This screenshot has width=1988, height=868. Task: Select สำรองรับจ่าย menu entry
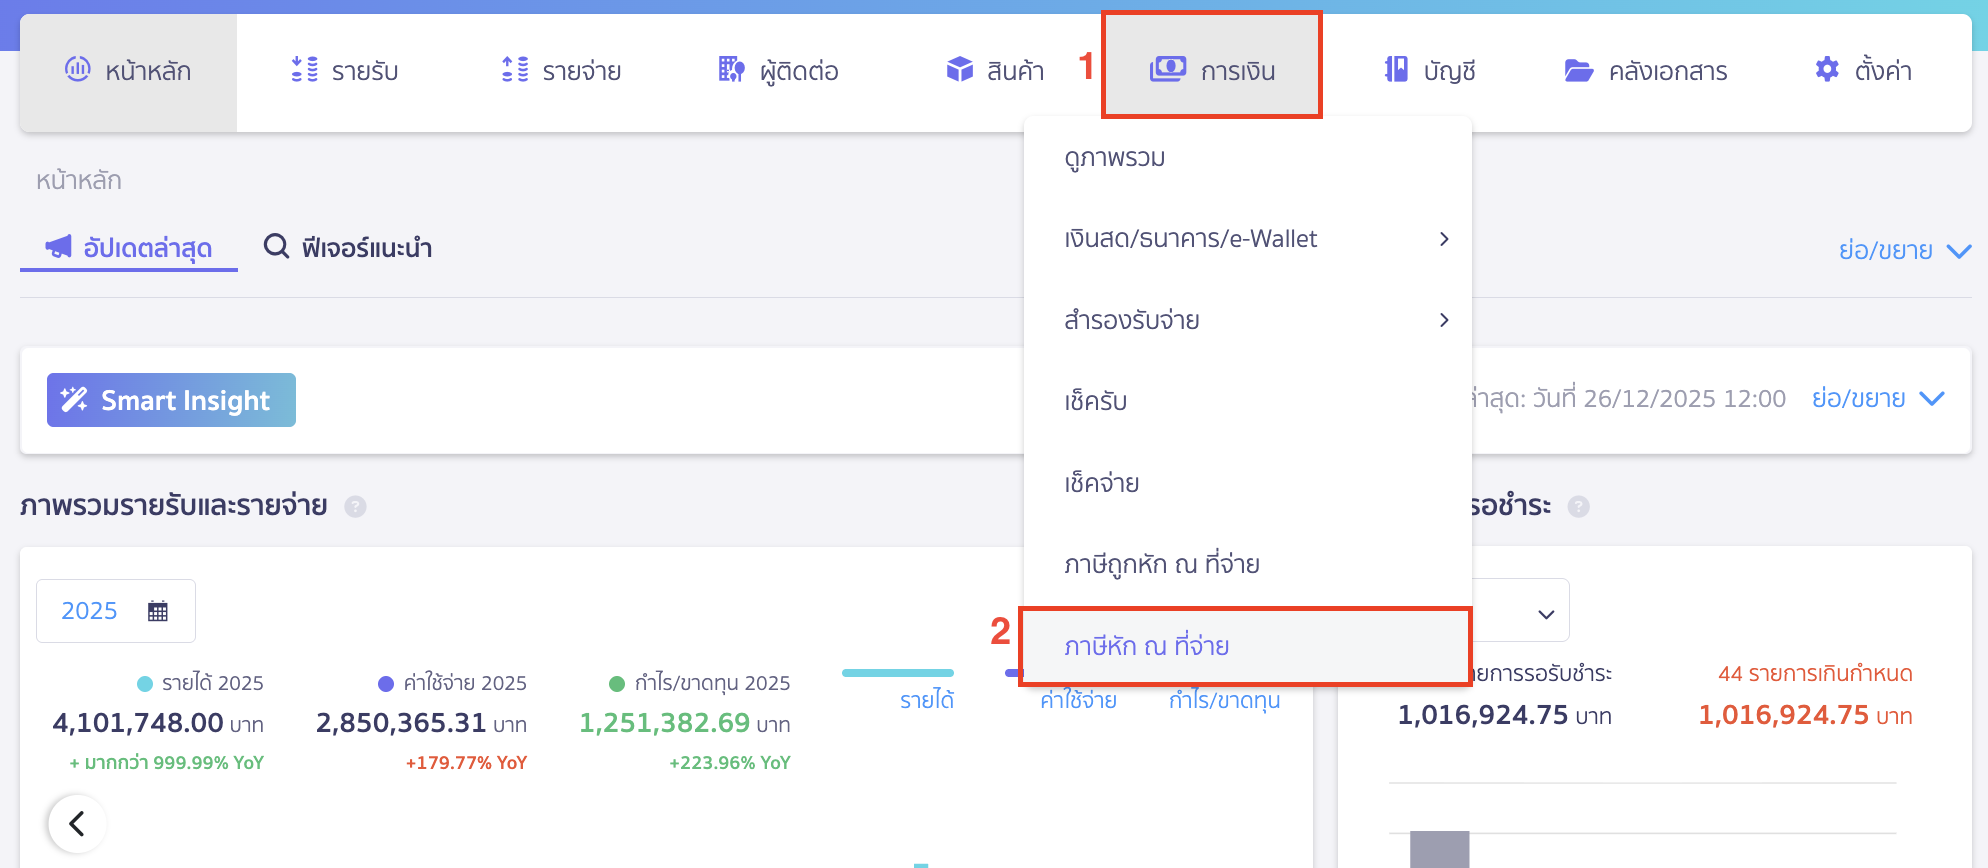coord(1248,320)
